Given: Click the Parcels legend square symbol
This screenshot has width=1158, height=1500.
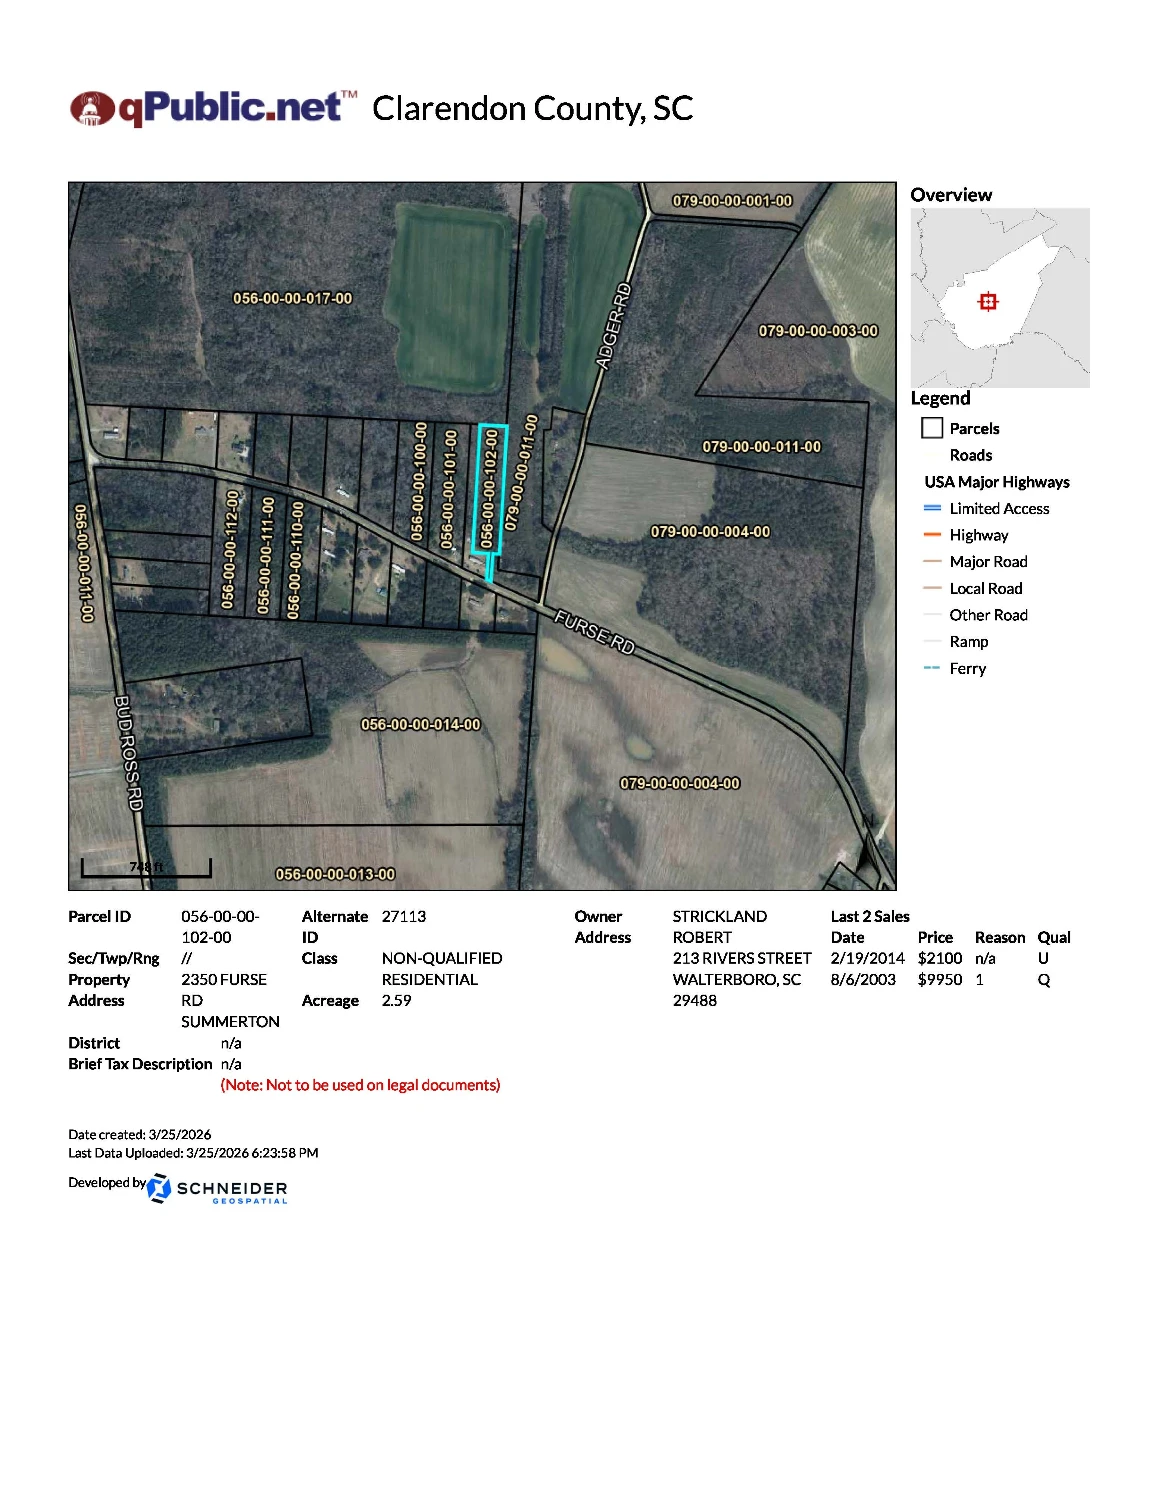Looking at the screenshot, I should (932, 428).
